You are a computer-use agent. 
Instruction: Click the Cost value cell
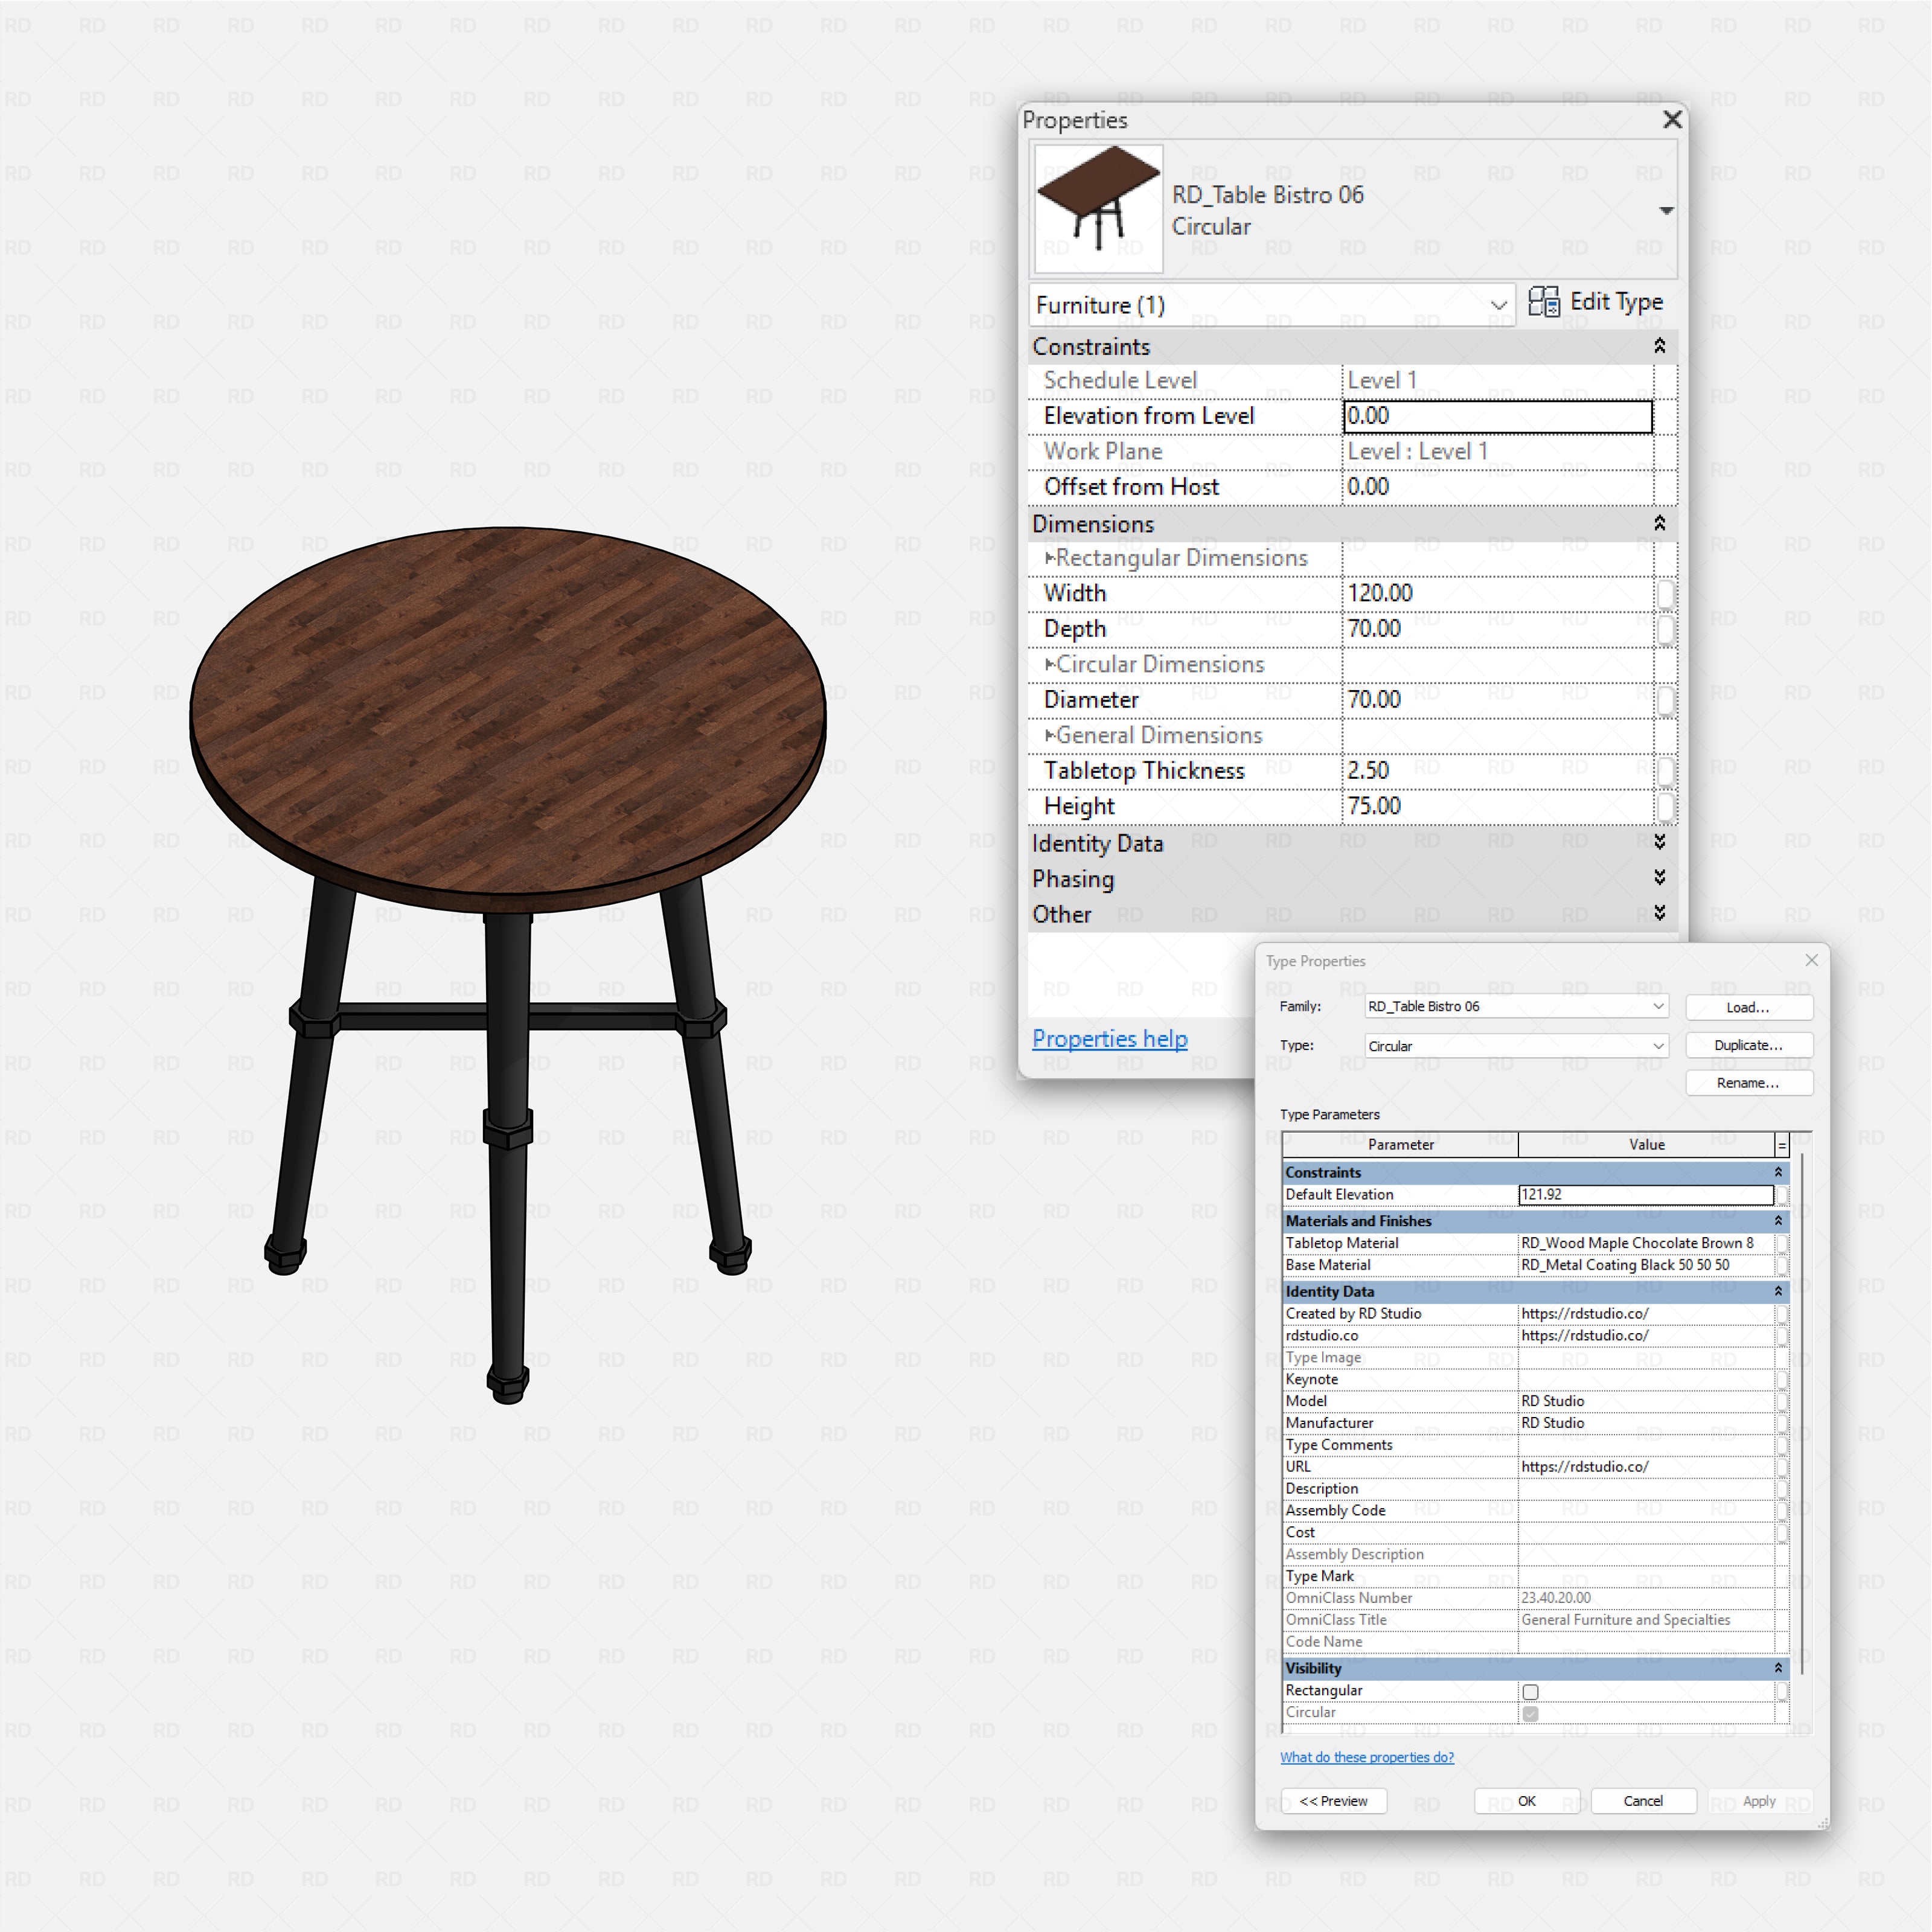pos(1646,1533)
